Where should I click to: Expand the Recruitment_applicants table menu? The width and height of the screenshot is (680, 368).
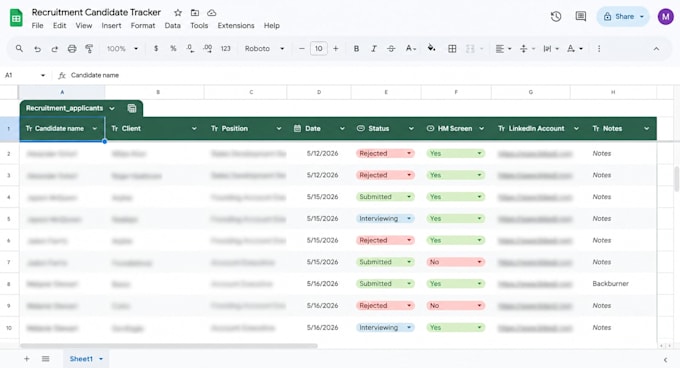(x=112, y=108)
